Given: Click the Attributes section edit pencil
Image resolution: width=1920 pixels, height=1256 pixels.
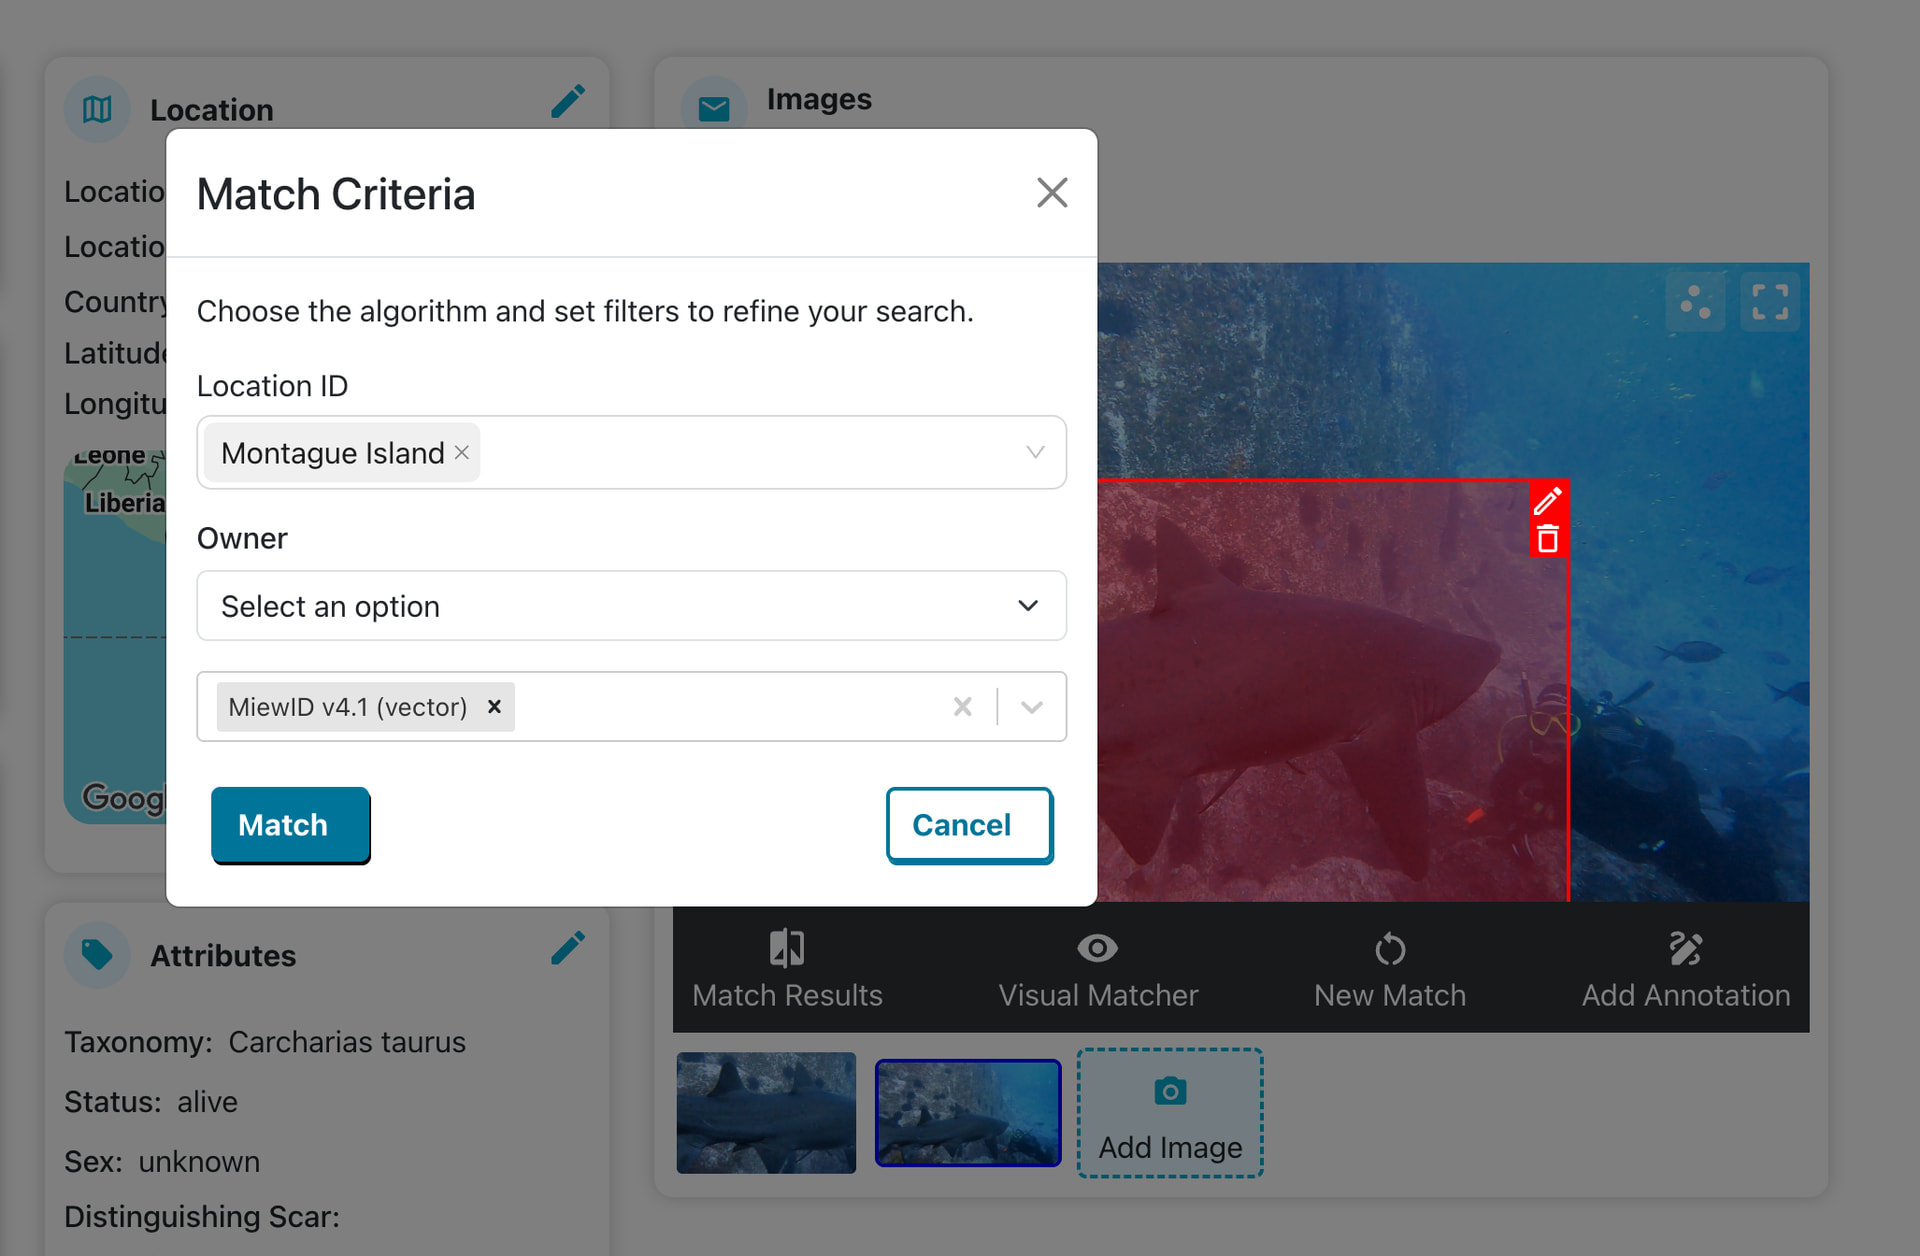Looking at the screenshot, I should click(x=568, y=948).
